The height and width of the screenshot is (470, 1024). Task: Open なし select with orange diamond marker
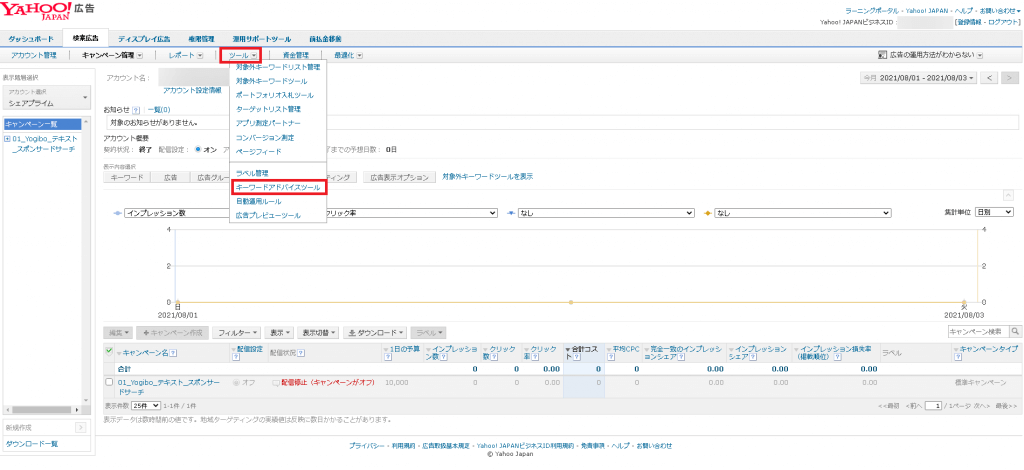(x=803, y=213)
